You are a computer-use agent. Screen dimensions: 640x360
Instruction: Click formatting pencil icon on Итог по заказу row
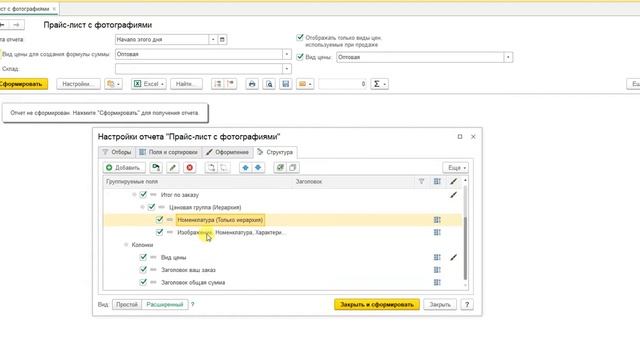click(x=453, y=195)
